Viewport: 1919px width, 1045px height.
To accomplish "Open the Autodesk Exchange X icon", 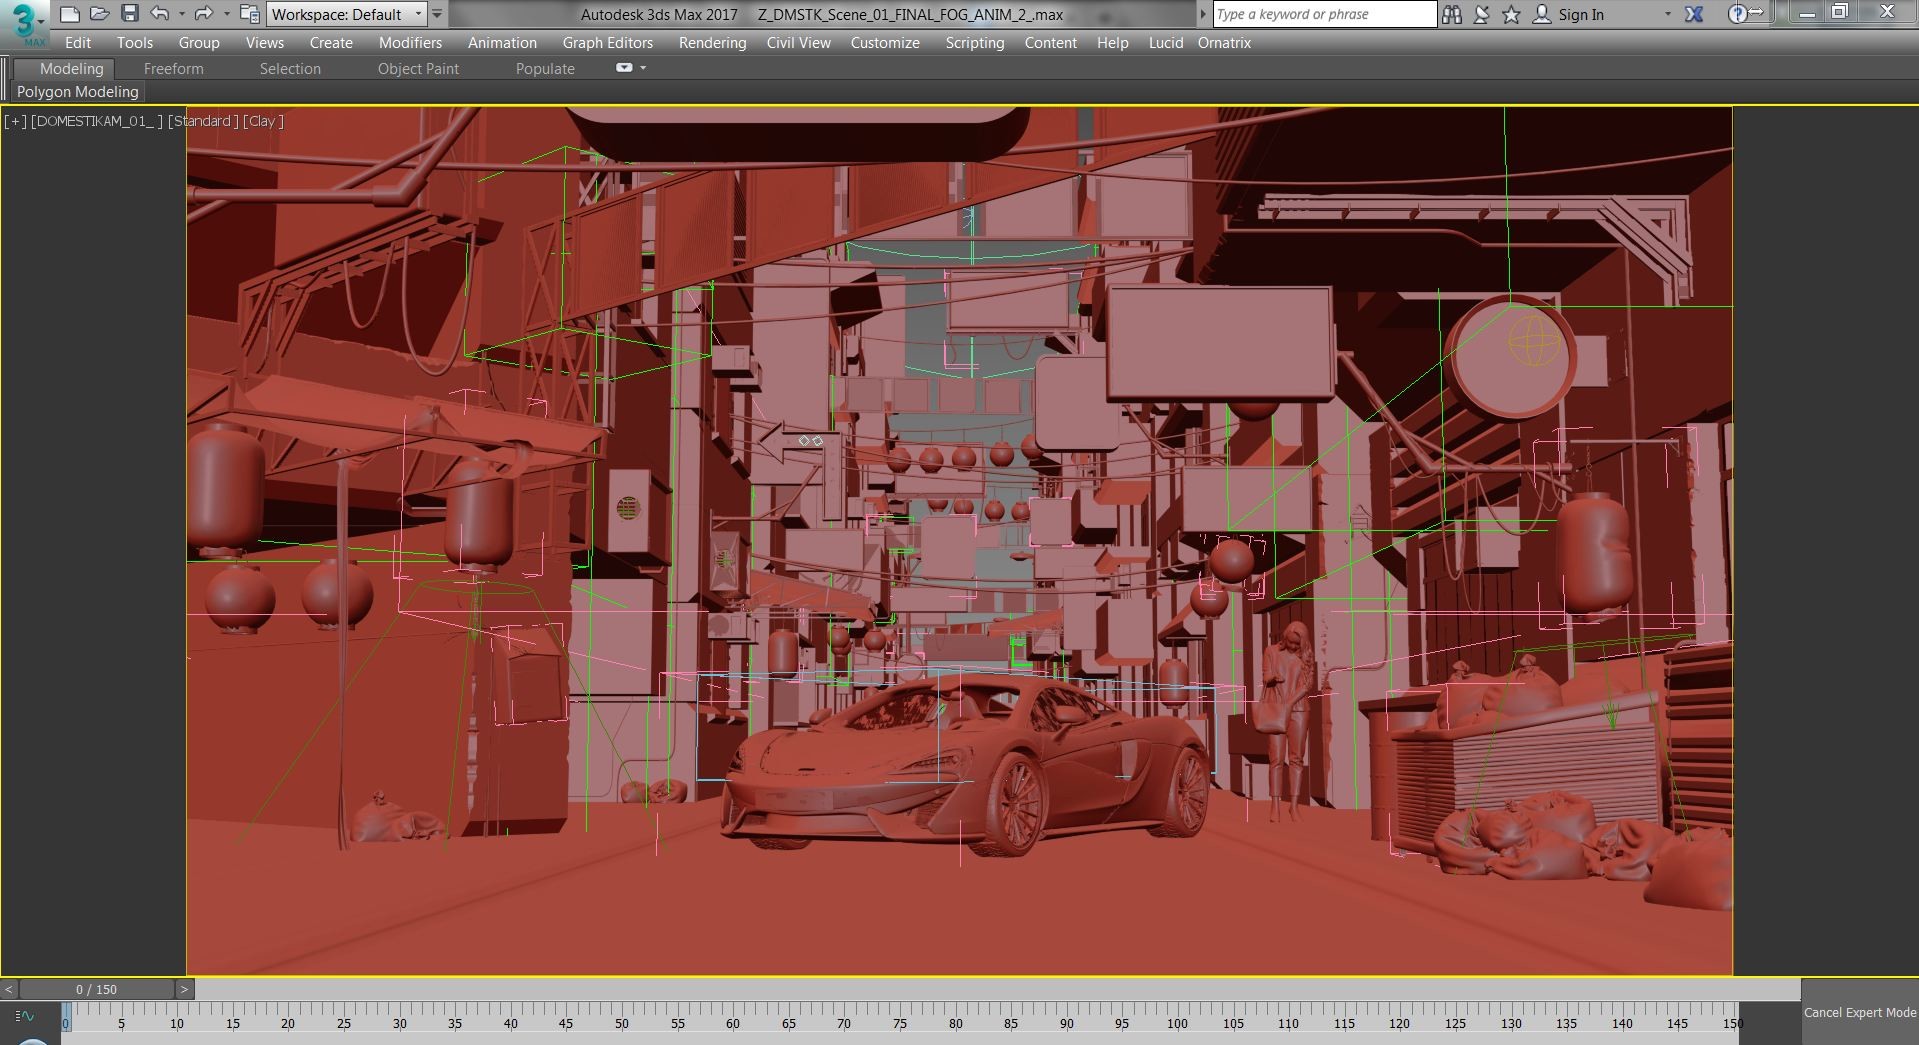I will coord(1694,14).
